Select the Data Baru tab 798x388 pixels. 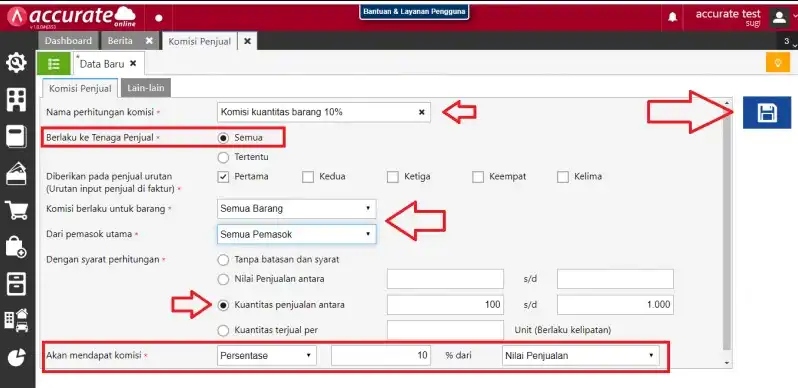click(102, 64)
